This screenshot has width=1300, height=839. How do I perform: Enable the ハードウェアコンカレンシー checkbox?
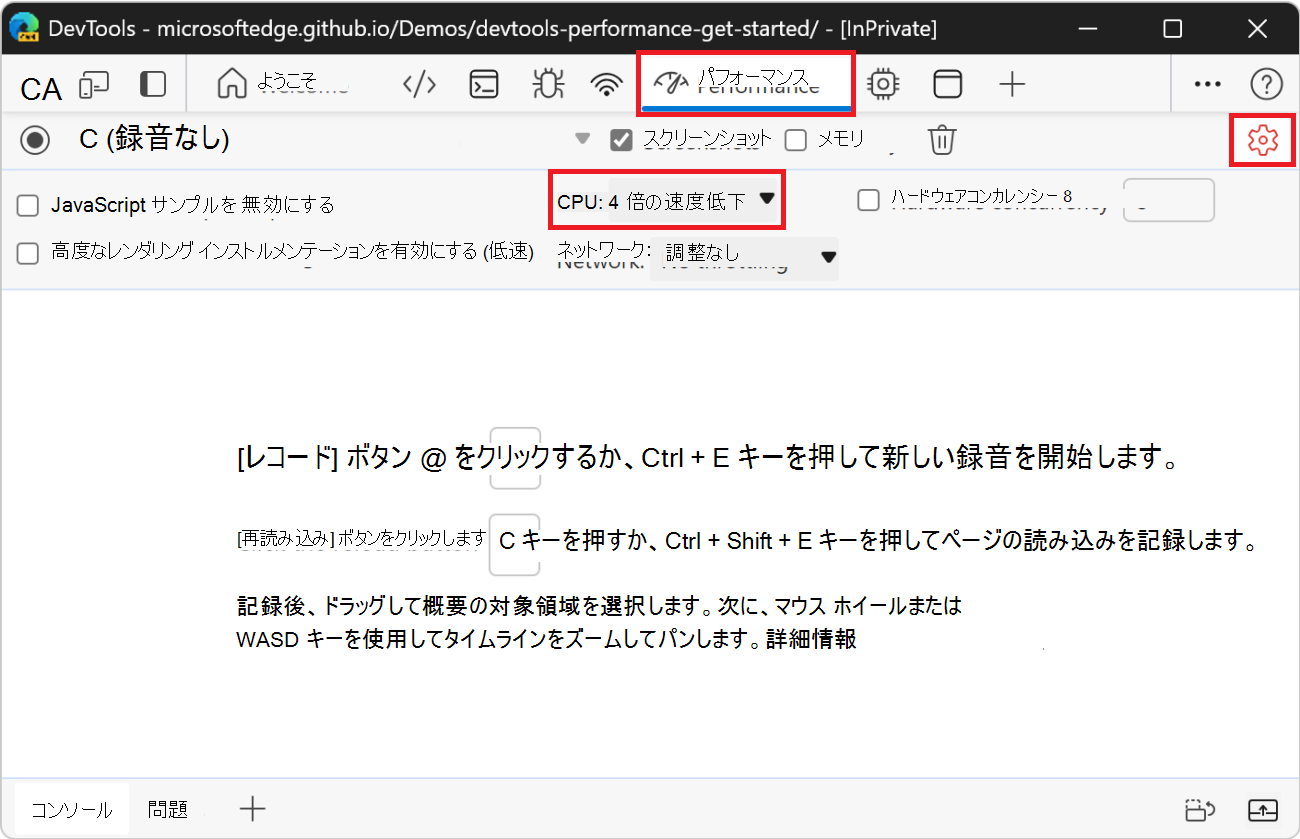868,201
